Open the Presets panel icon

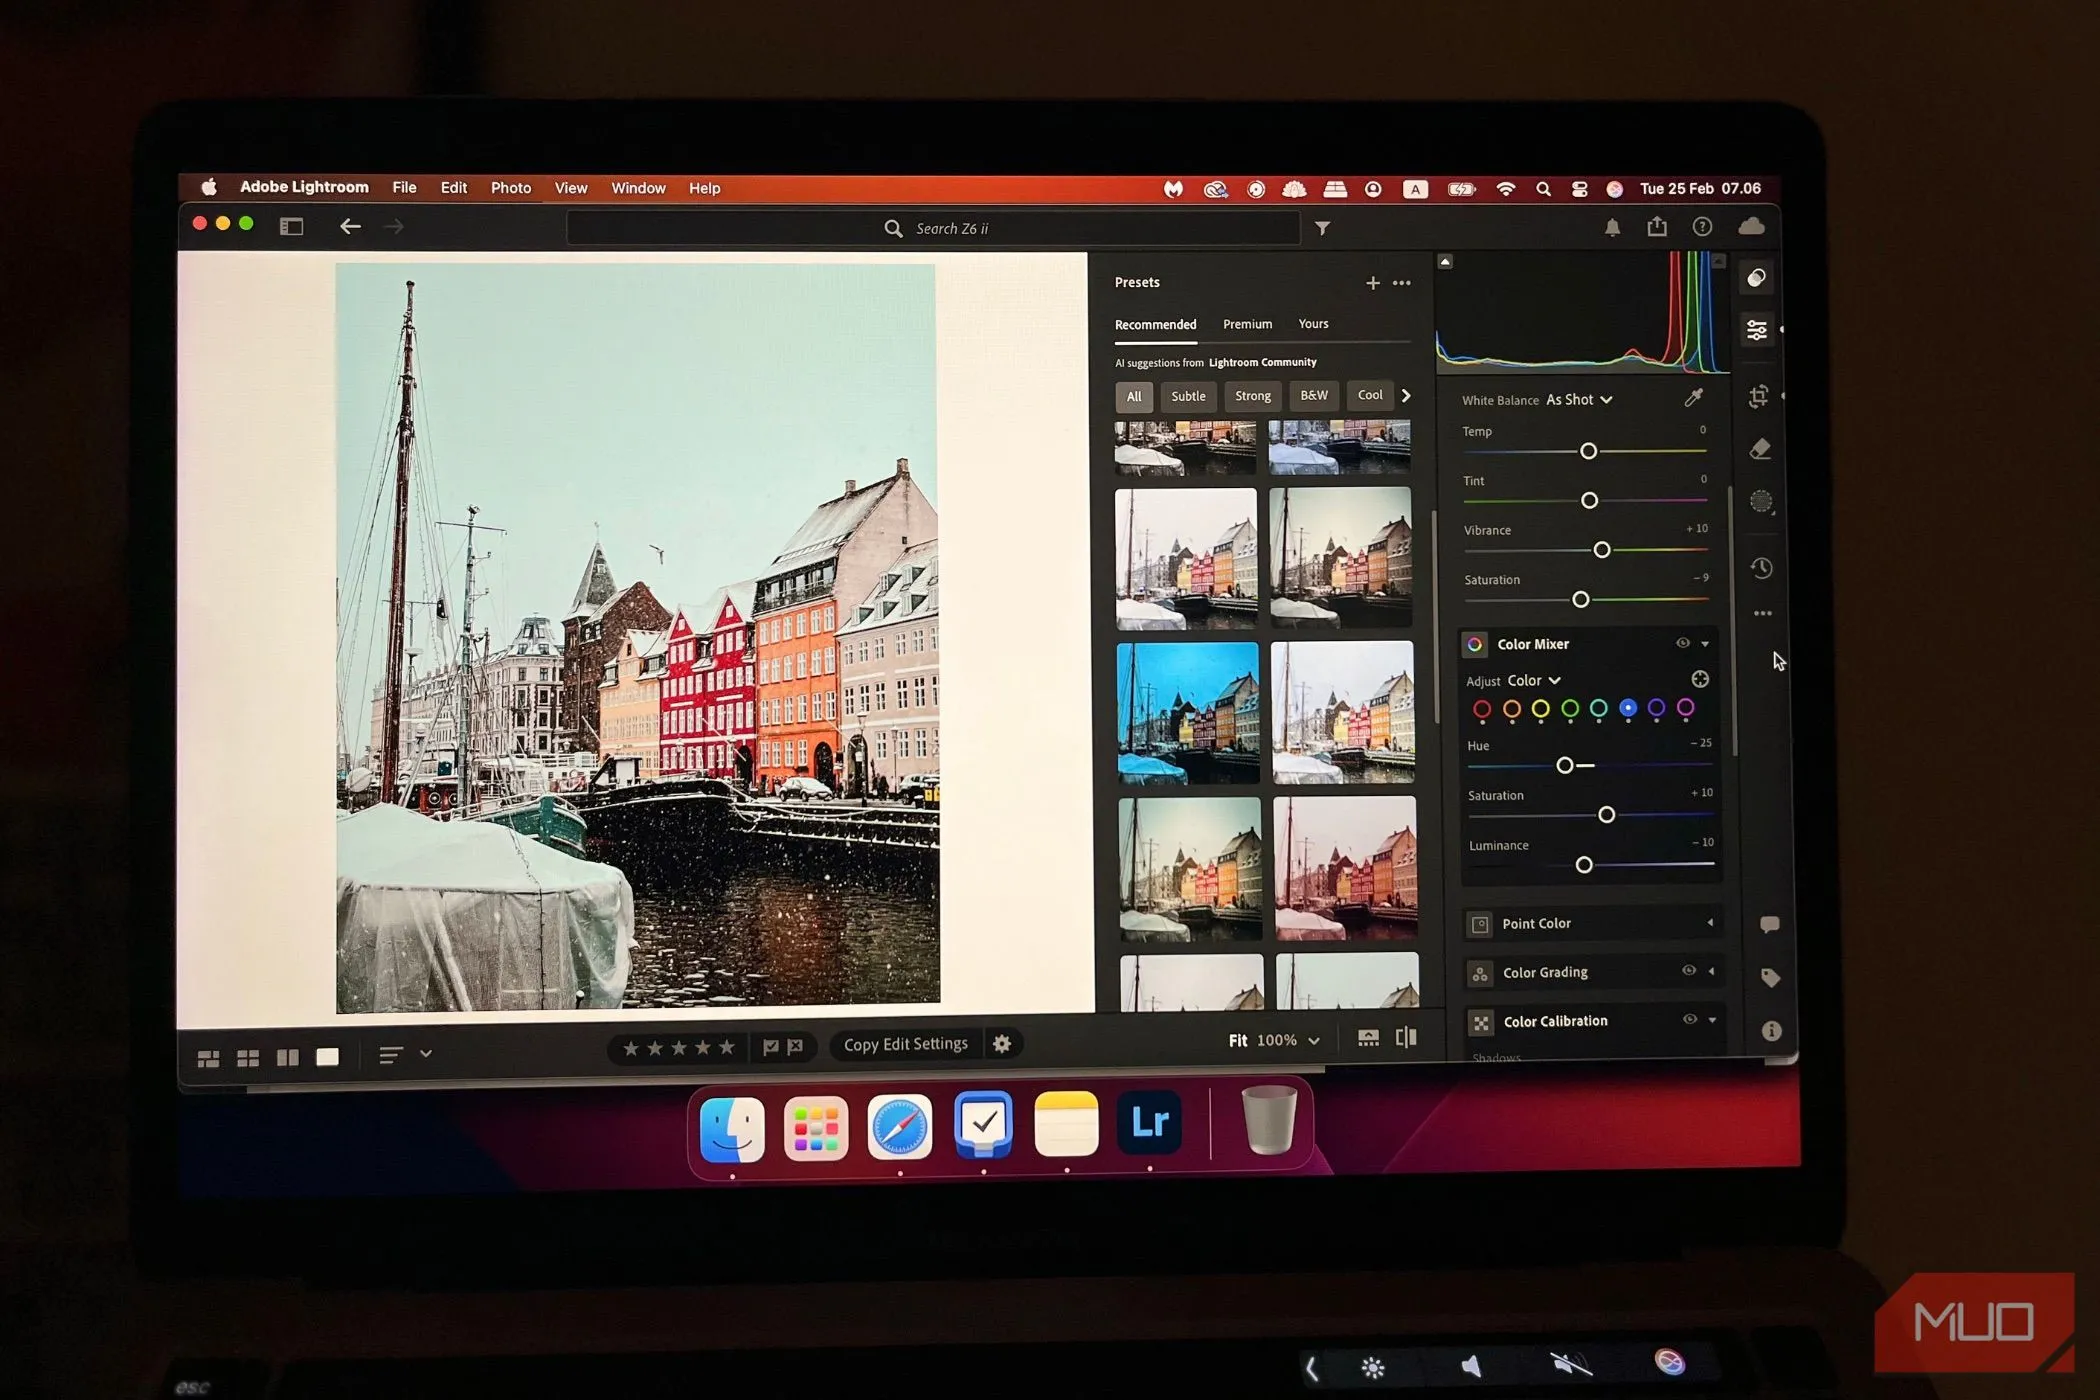1756,278
